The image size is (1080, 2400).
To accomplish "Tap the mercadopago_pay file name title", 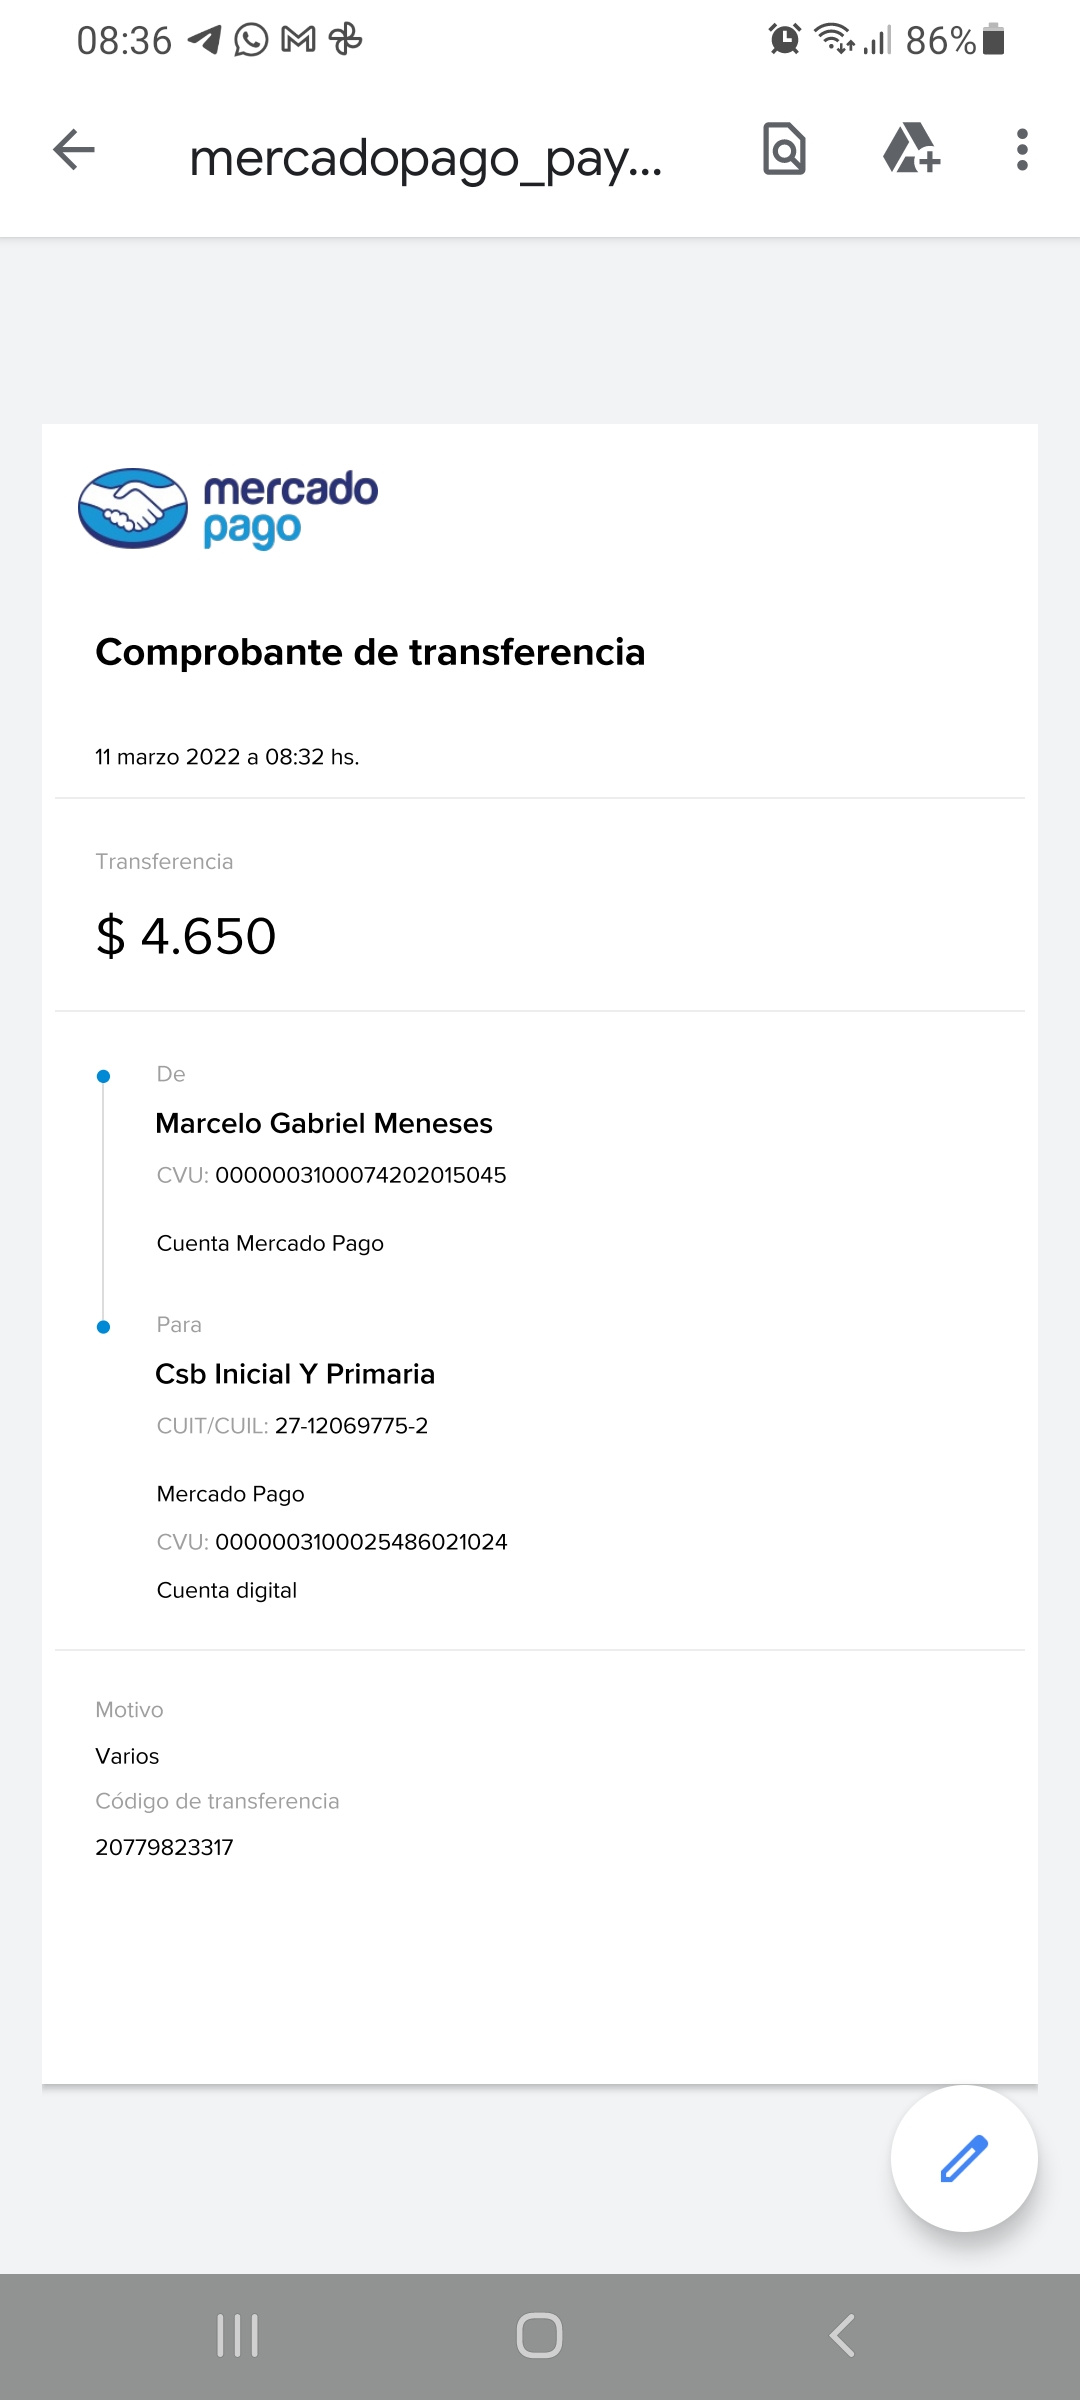I will point(426,158).
